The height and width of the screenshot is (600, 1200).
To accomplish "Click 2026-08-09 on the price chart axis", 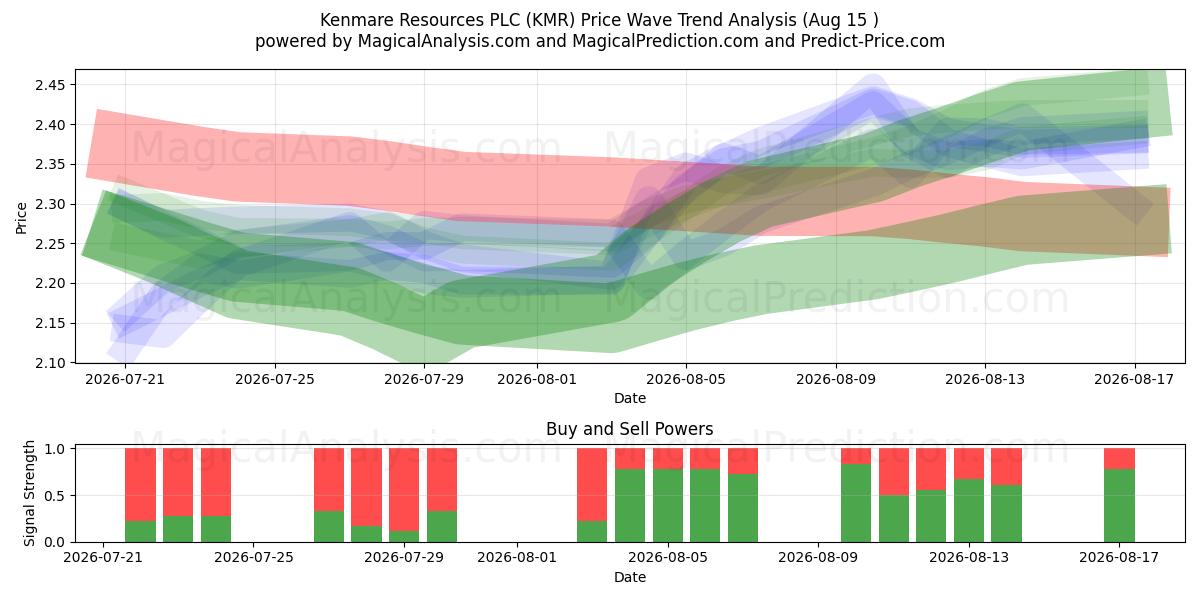I will [835, 379].
